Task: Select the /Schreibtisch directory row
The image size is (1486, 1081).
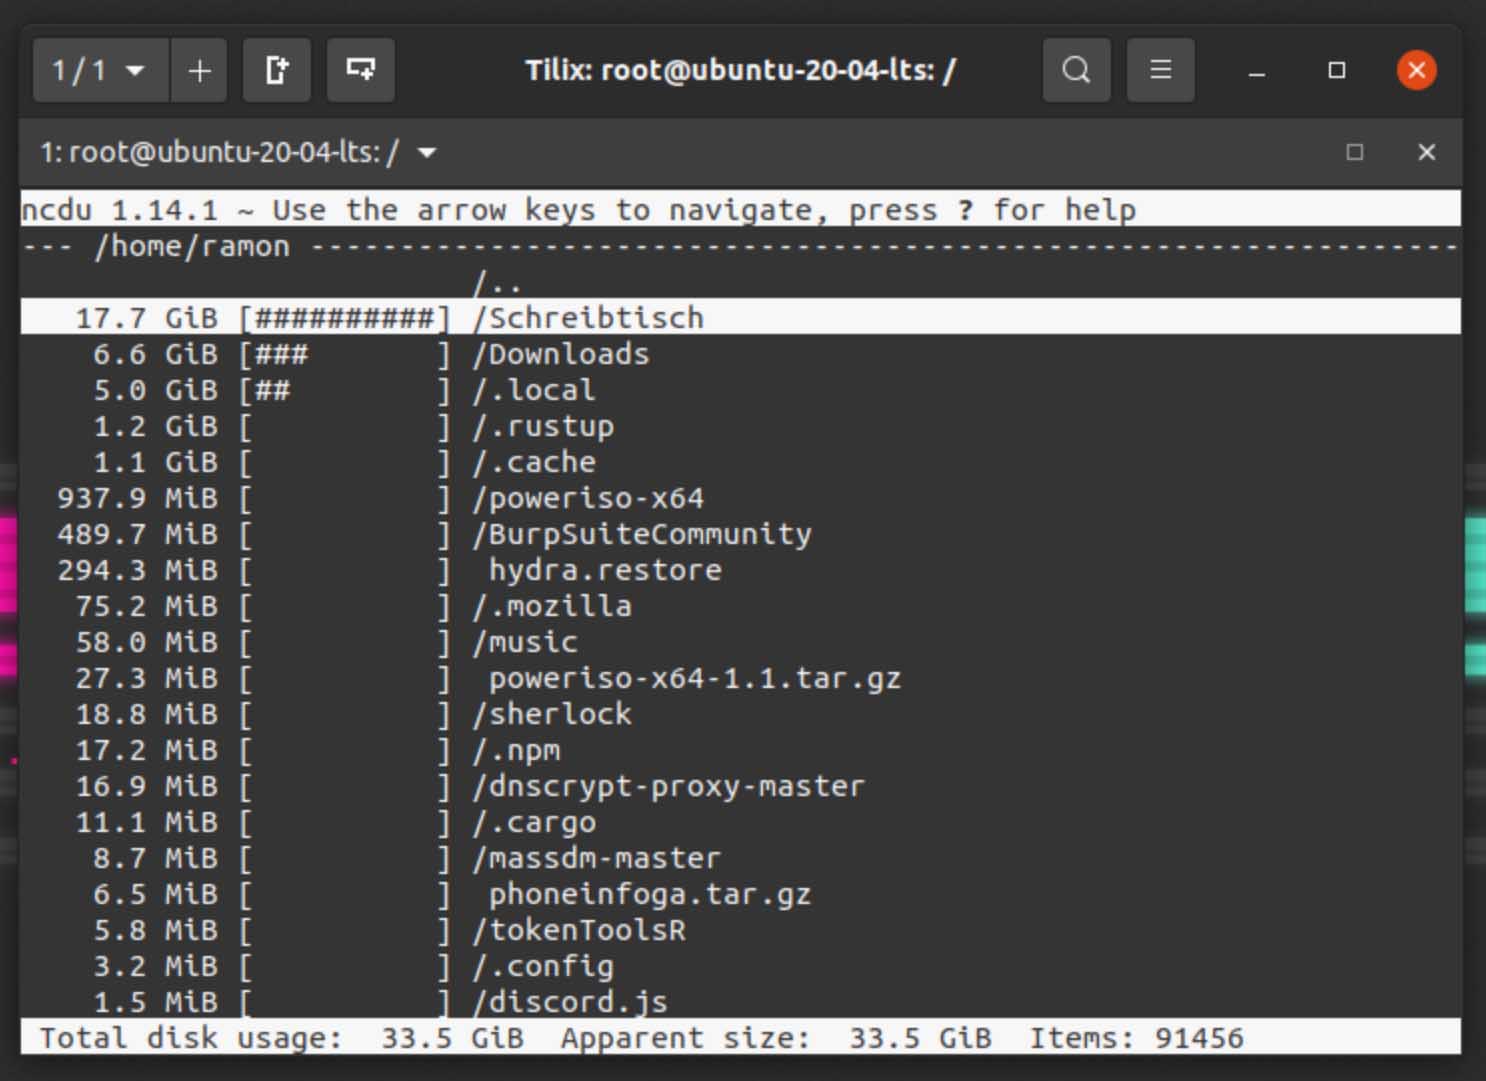Action: point(741,317)
